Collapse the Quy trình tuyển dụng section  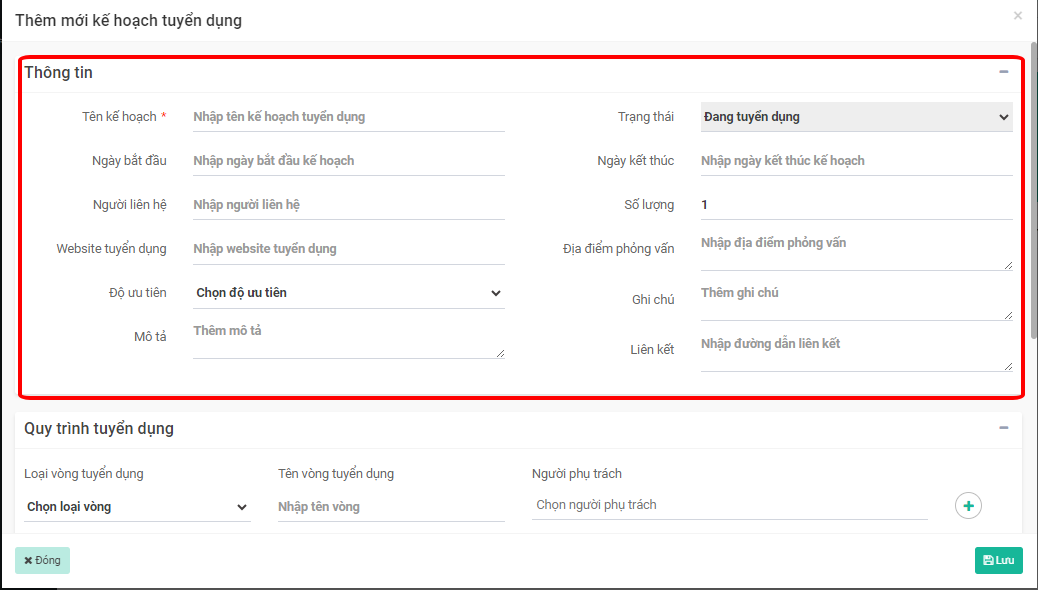1003,428
